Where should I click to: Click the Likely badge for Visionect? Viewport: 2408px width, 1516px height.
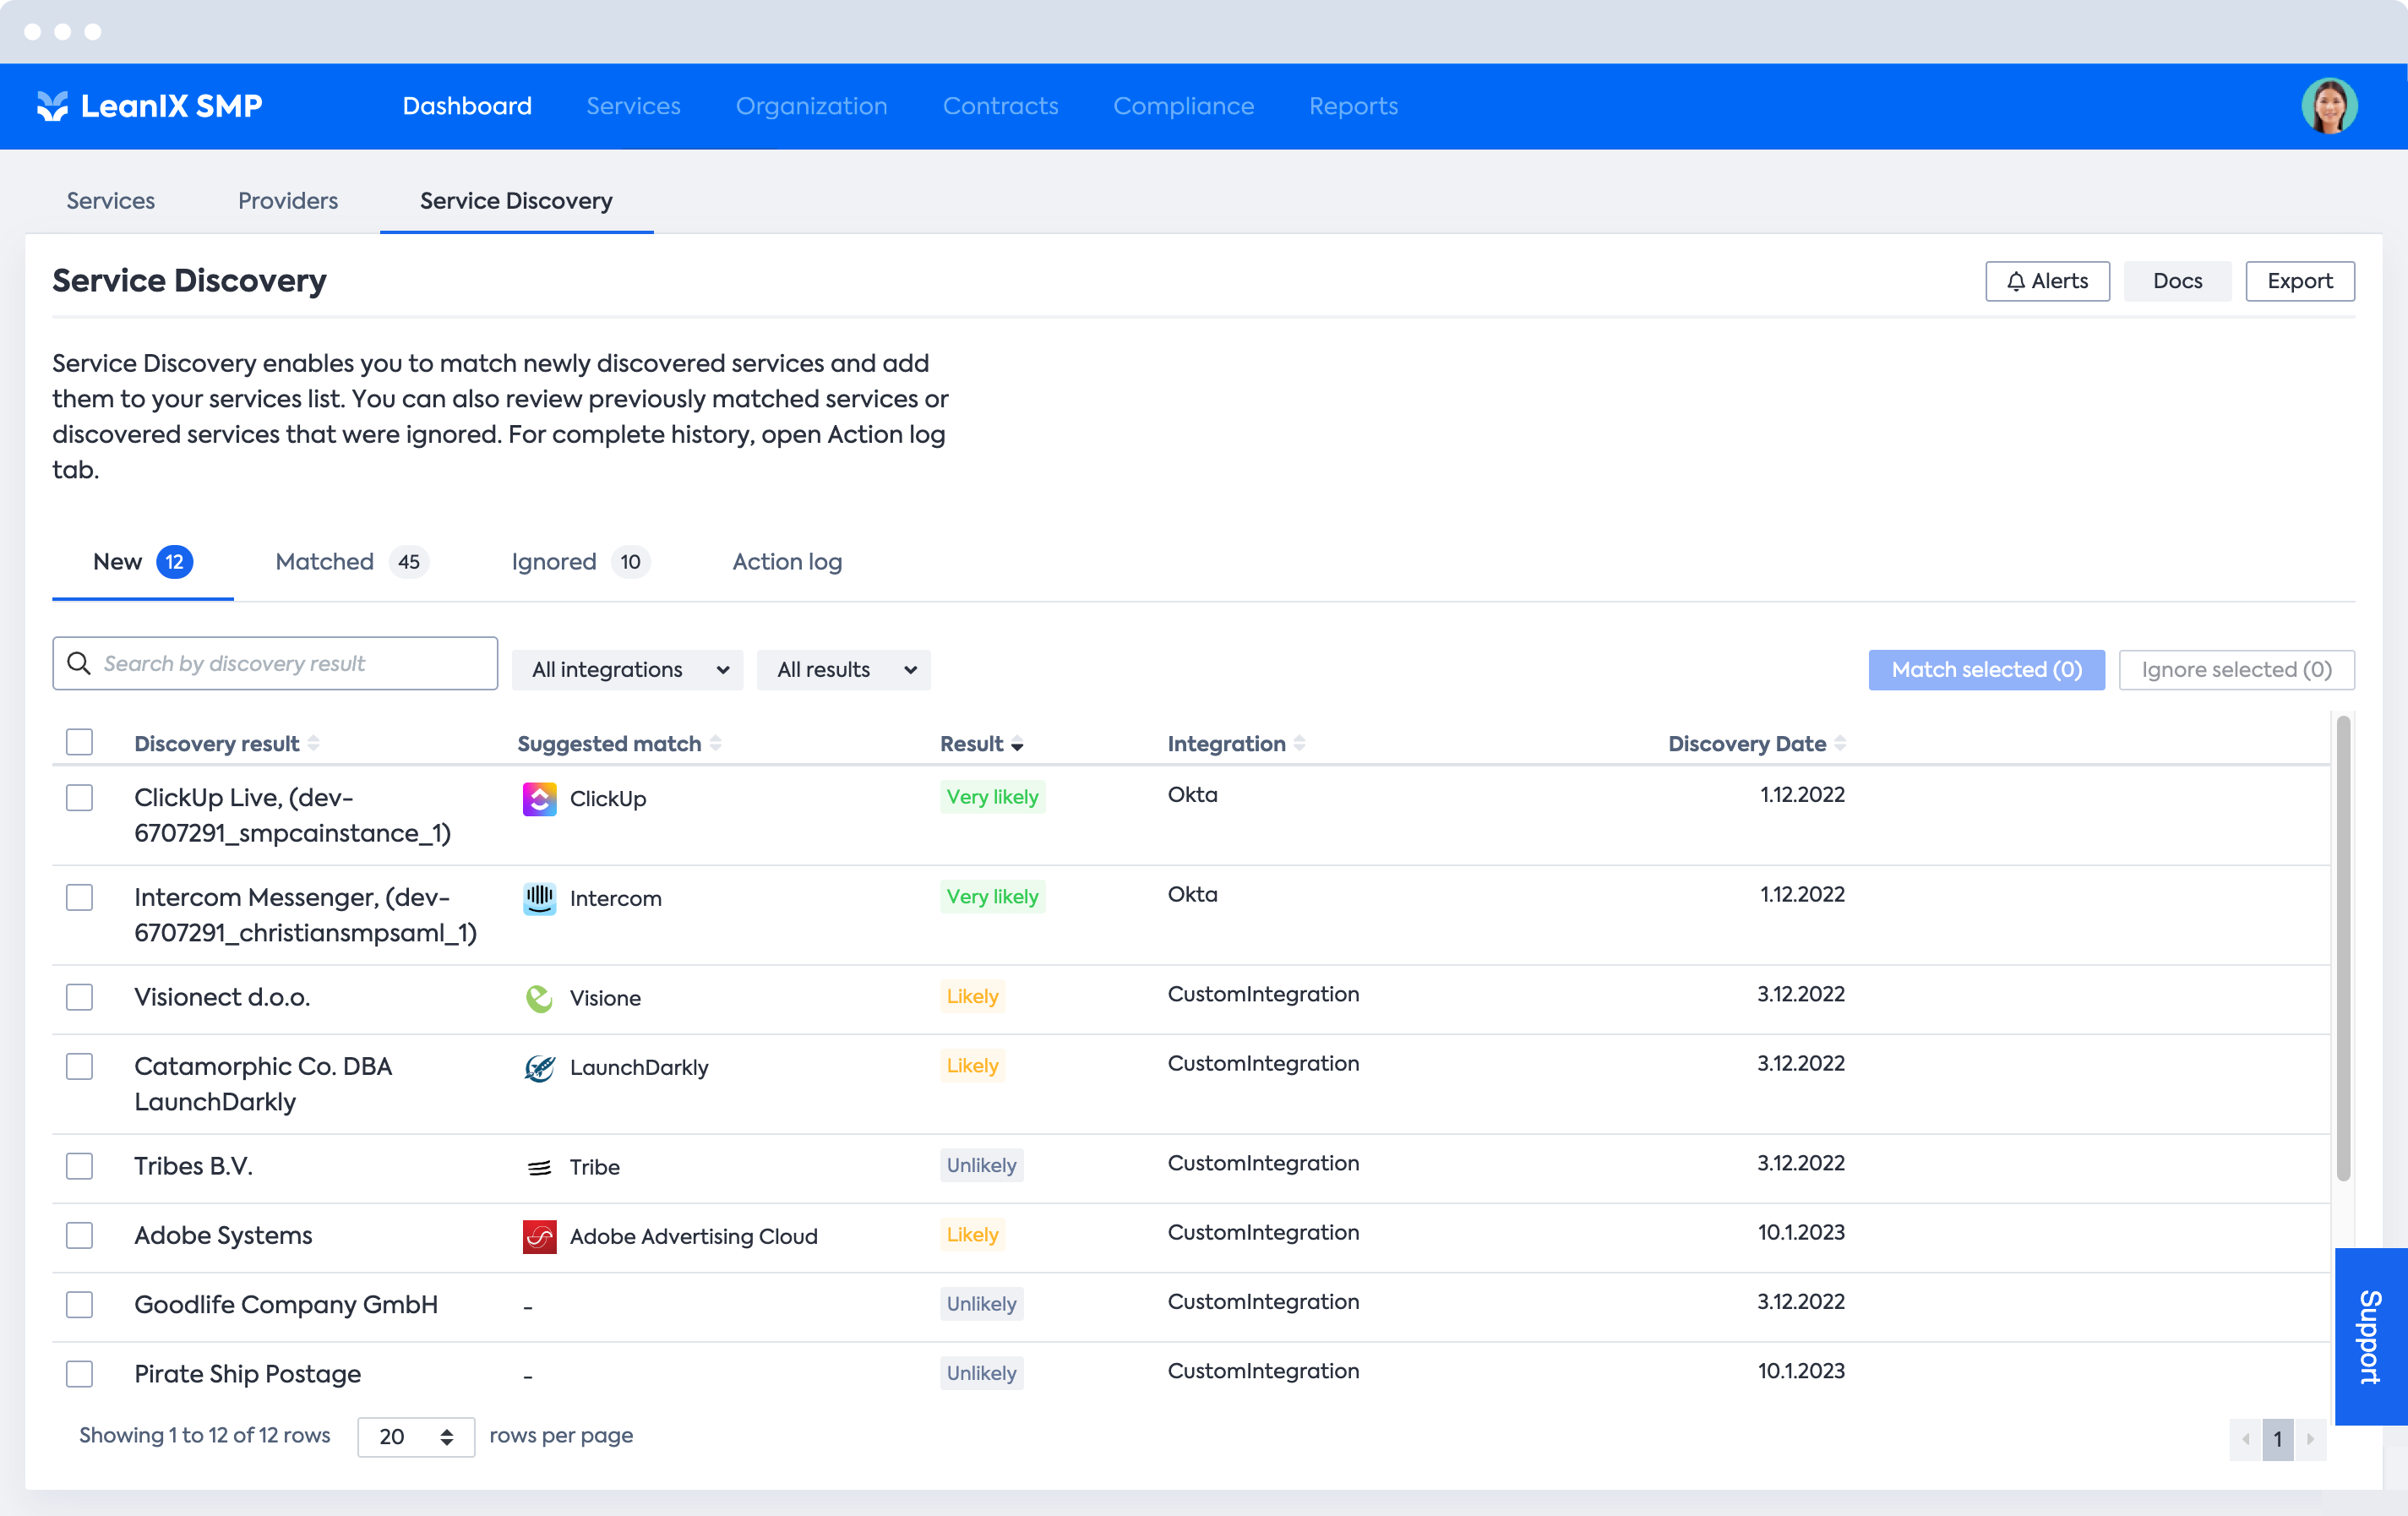click(972, 997)
